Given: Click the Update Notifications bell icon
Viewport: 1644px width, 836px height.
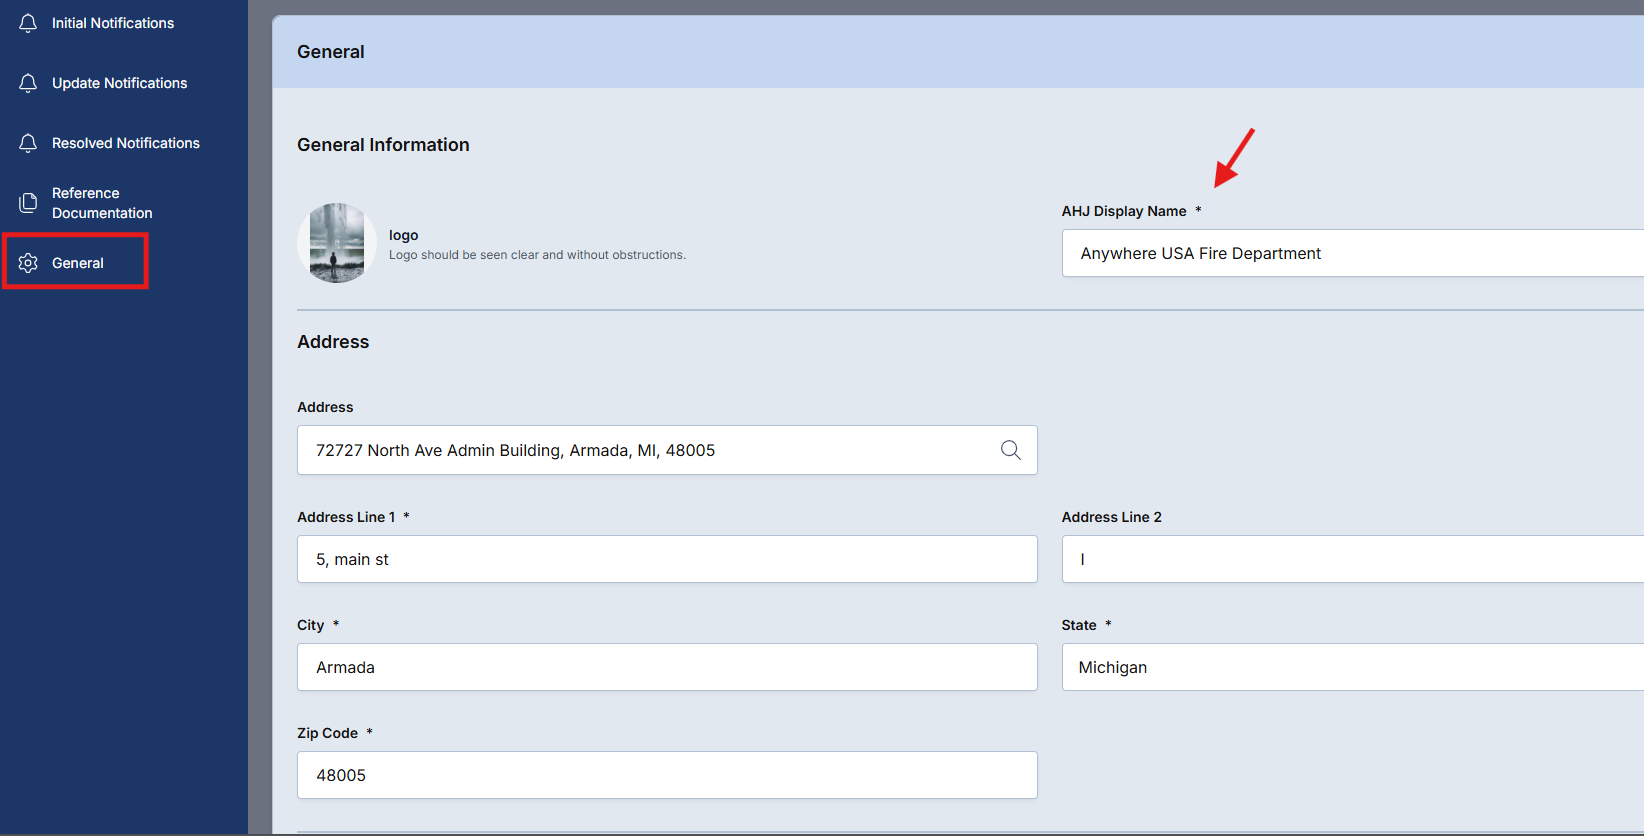Looking at the screenshot, I should tap(28, 83).
